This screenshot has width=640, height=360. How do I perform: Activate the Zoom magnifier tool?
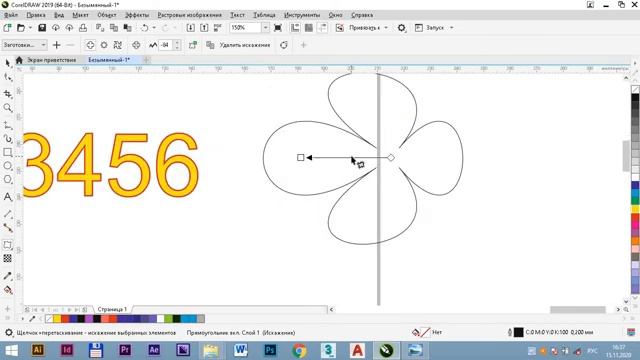tap(7, 108)
